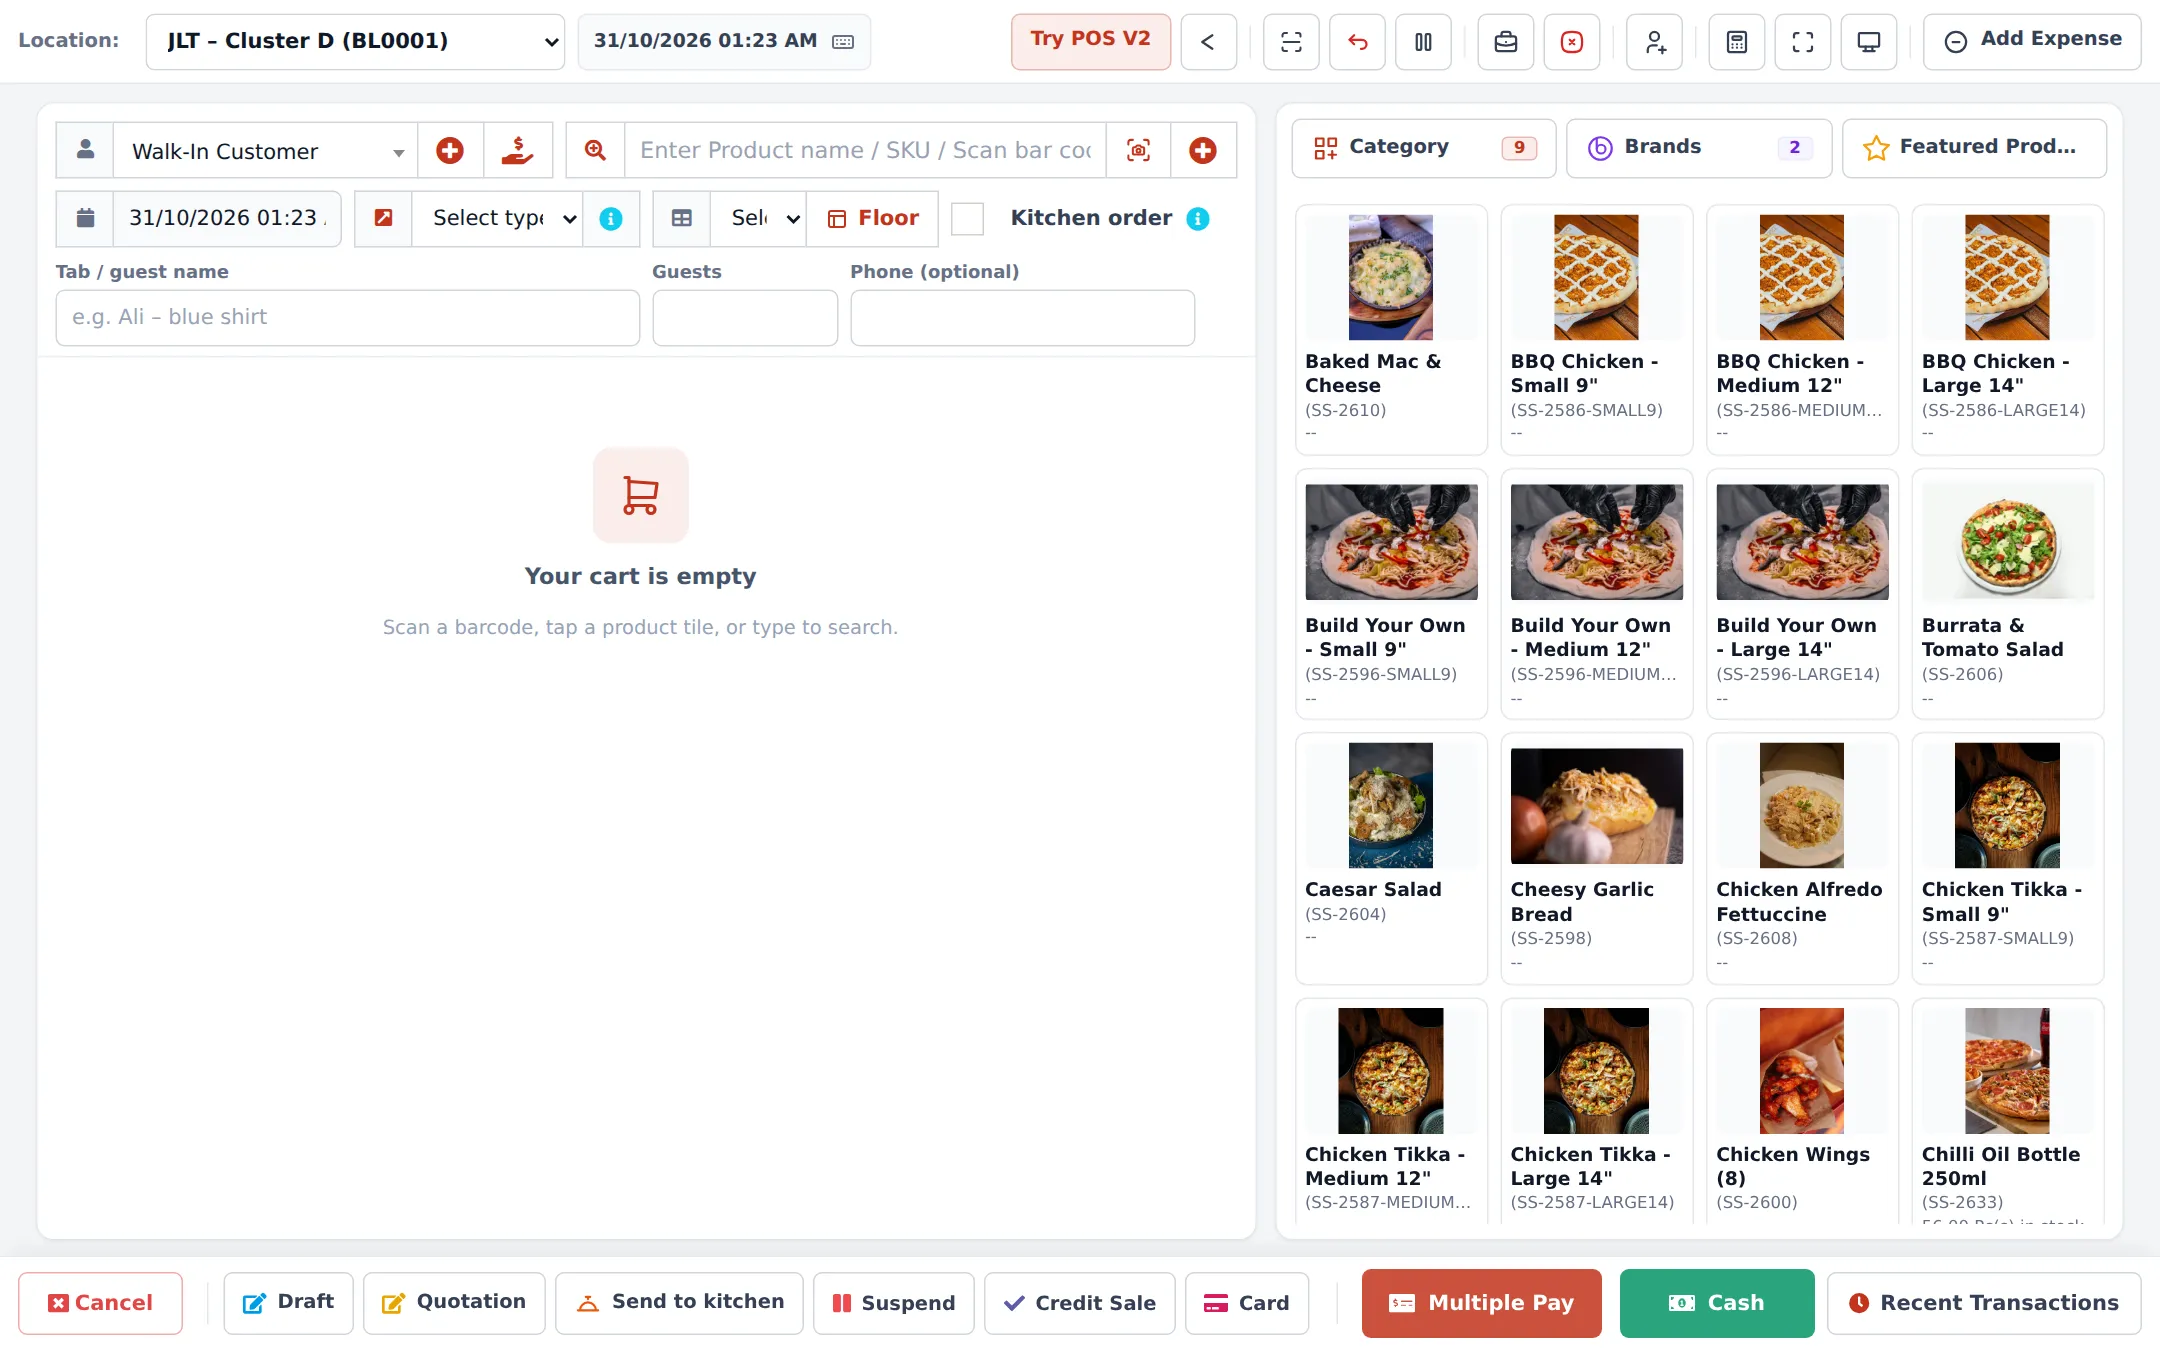Open Recent Transactions
Image resolution: width=2160 pixels, height=1350 pixels.
tap(1983, 1303)
